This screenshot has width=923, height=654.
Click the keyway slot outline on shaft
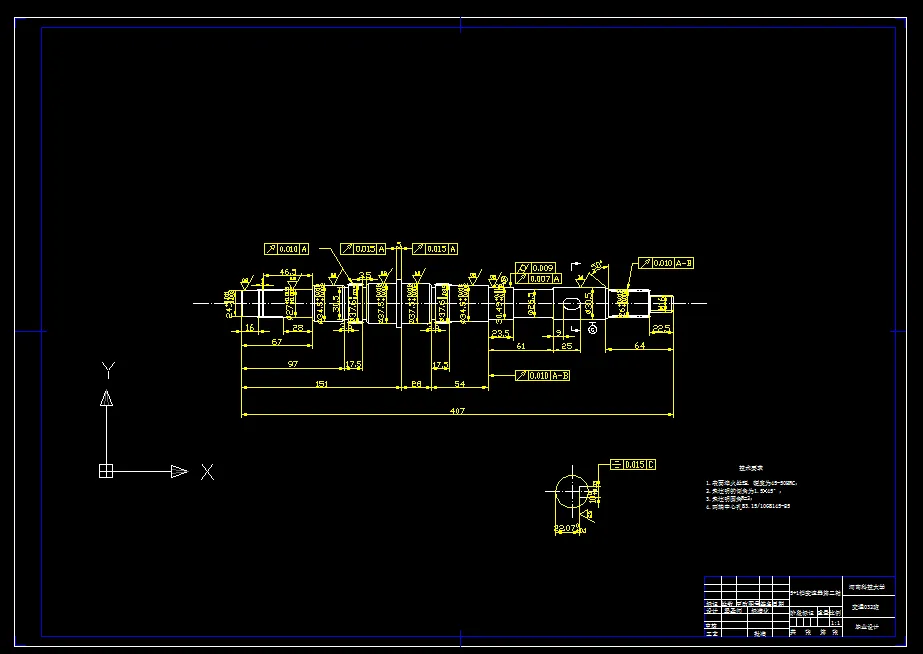point(571,304)
